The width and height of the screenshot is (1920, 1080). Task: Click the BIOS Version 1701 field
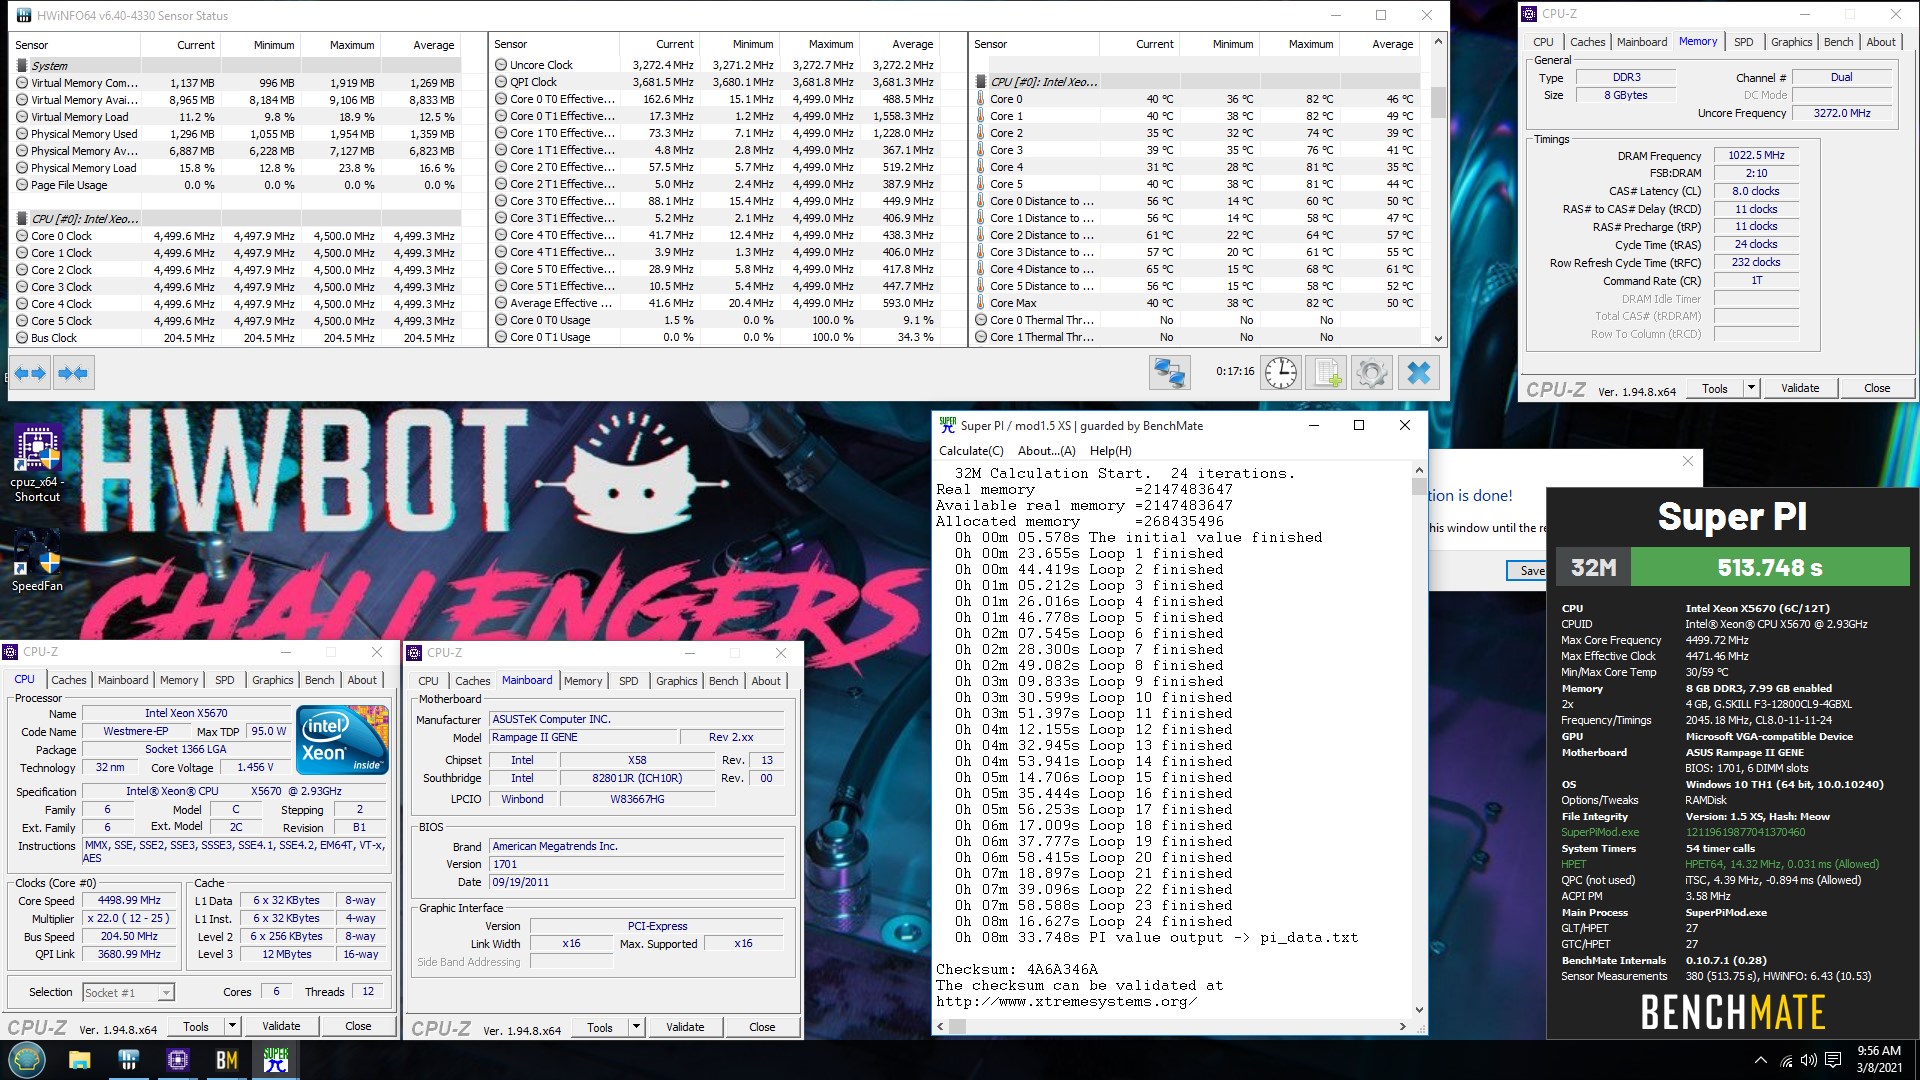[x=637, y=864]
